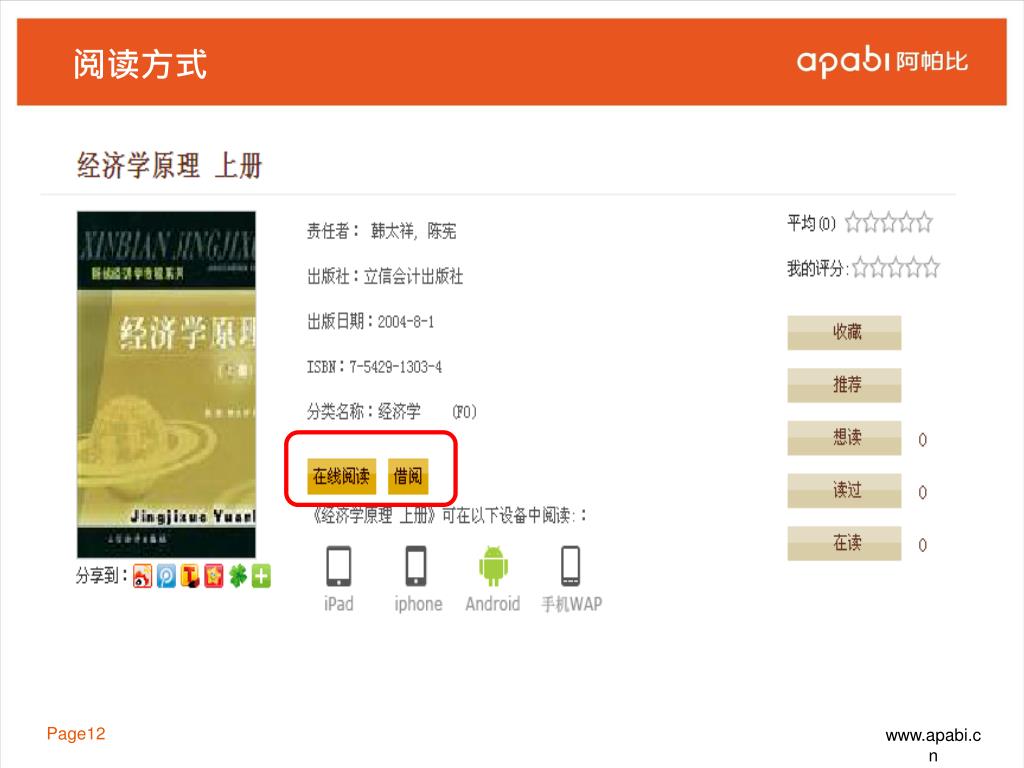Share via the green clover icon
This screenshot has width=1024, height=768.
point(238,576)
